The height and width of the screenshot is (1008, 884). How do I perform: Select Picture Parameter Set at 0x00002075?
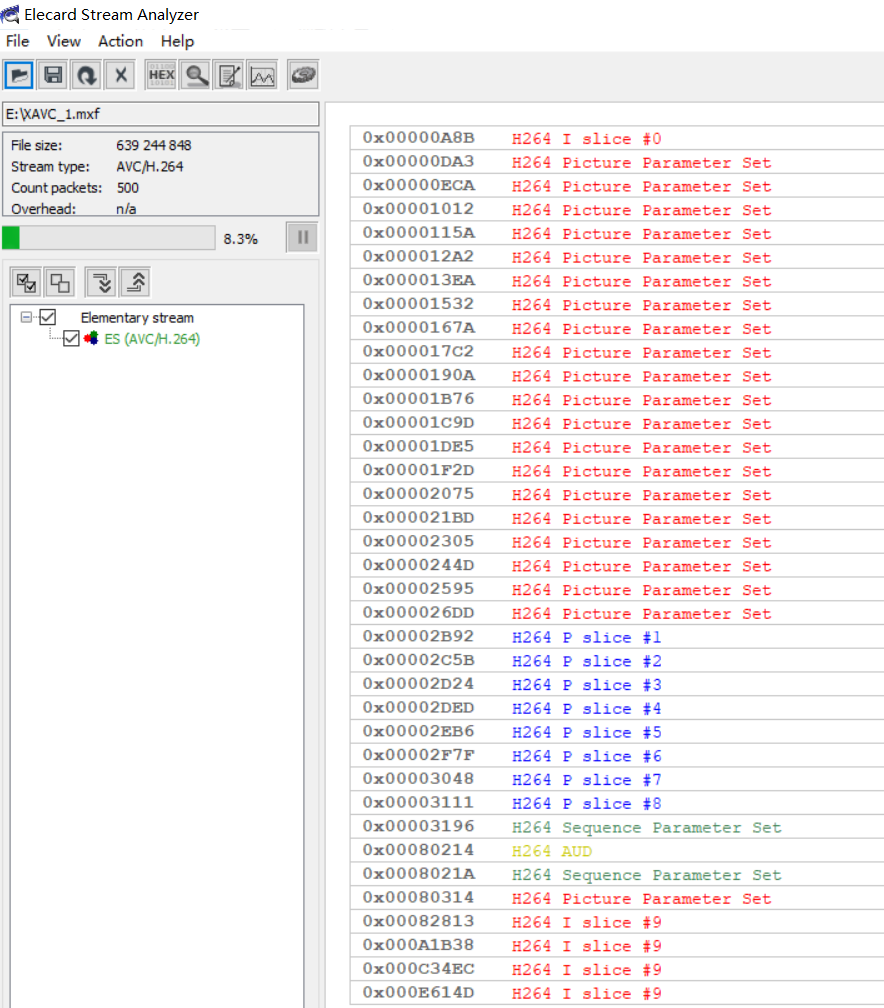coord(617,494)
